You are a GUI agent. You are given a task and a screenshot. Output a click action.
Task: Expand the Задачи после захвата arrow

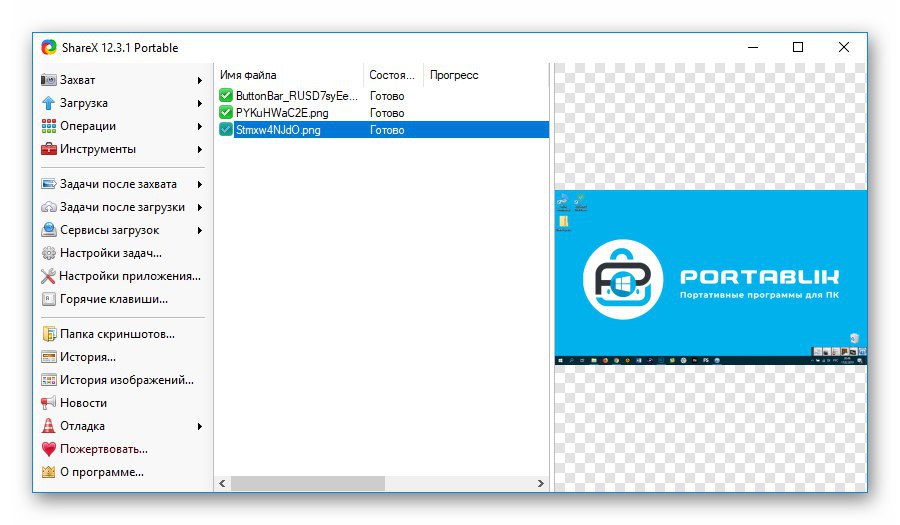199,184
